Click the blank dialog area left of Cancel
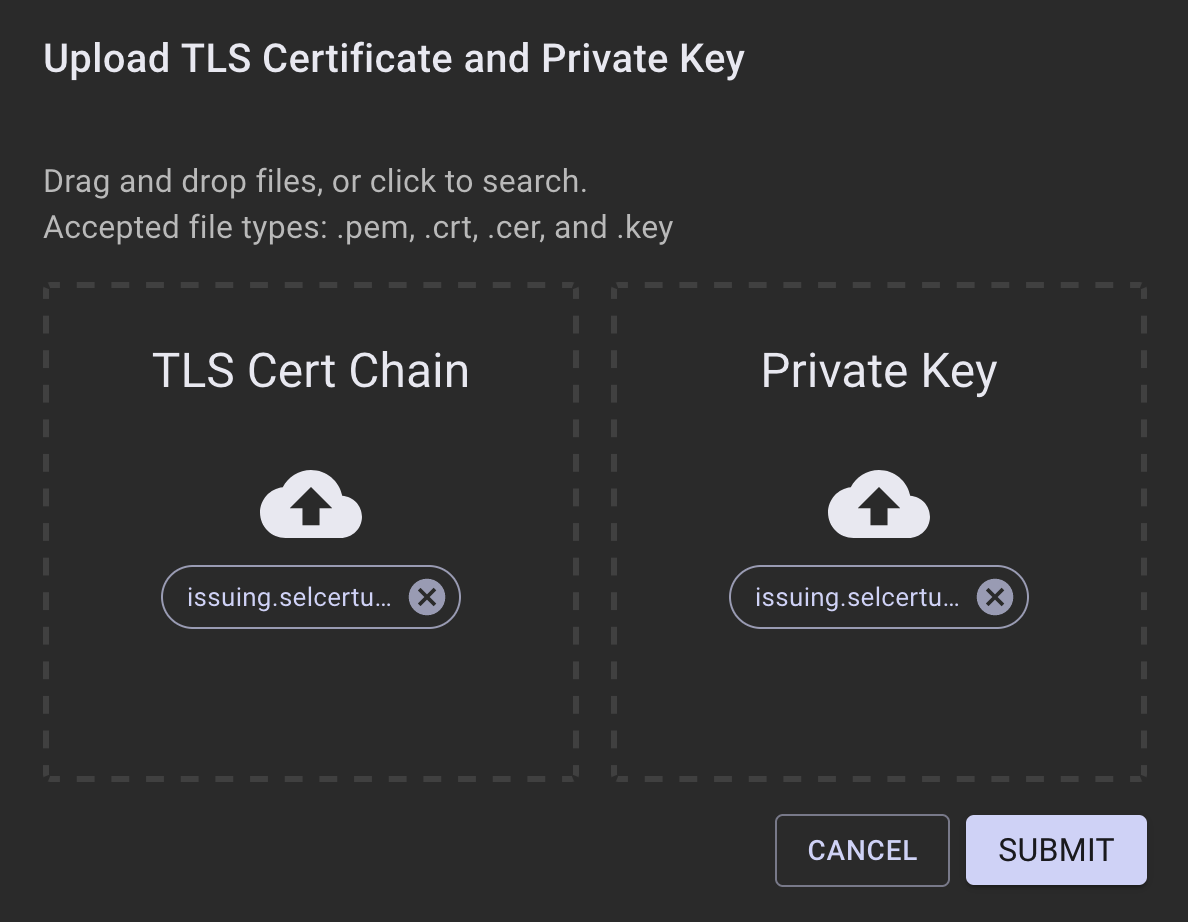 point(400,850)
